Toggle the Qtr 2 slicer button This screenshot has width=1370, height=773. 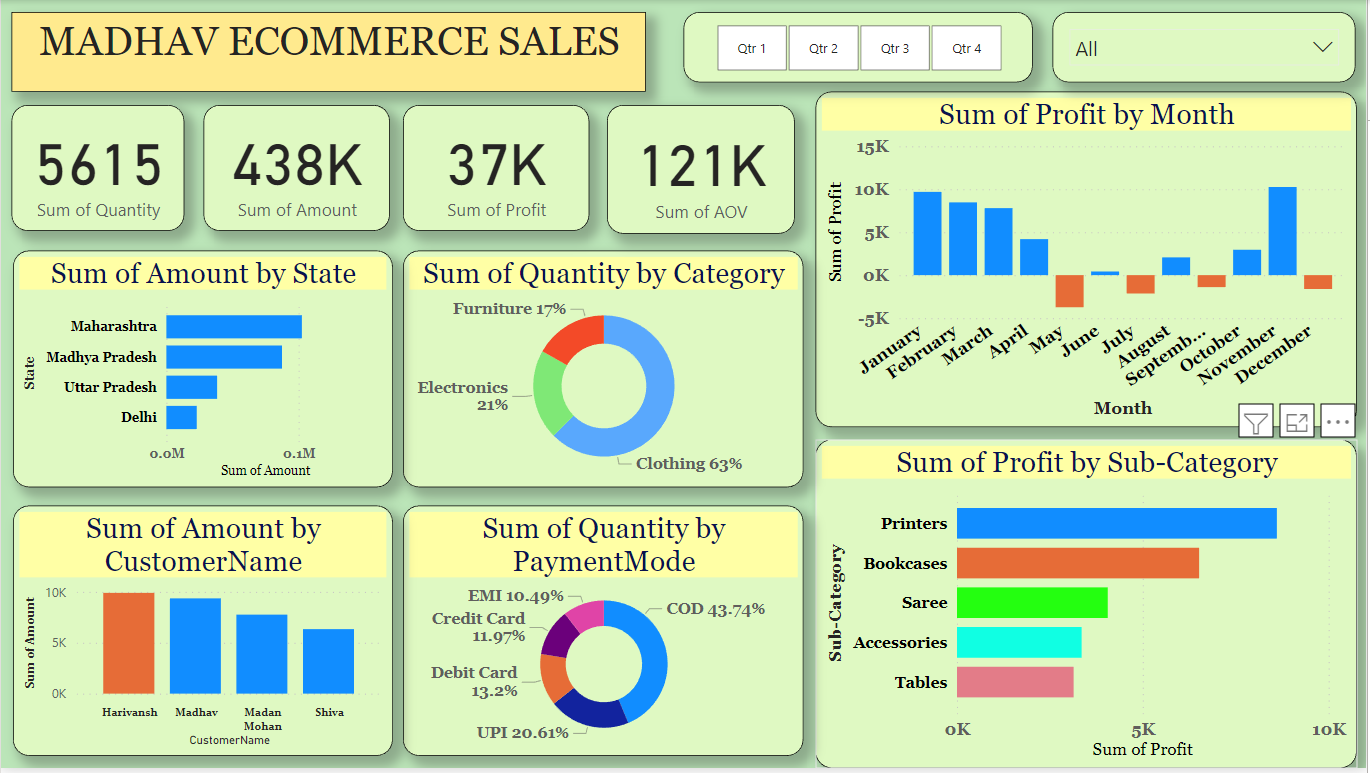point(823,48)
